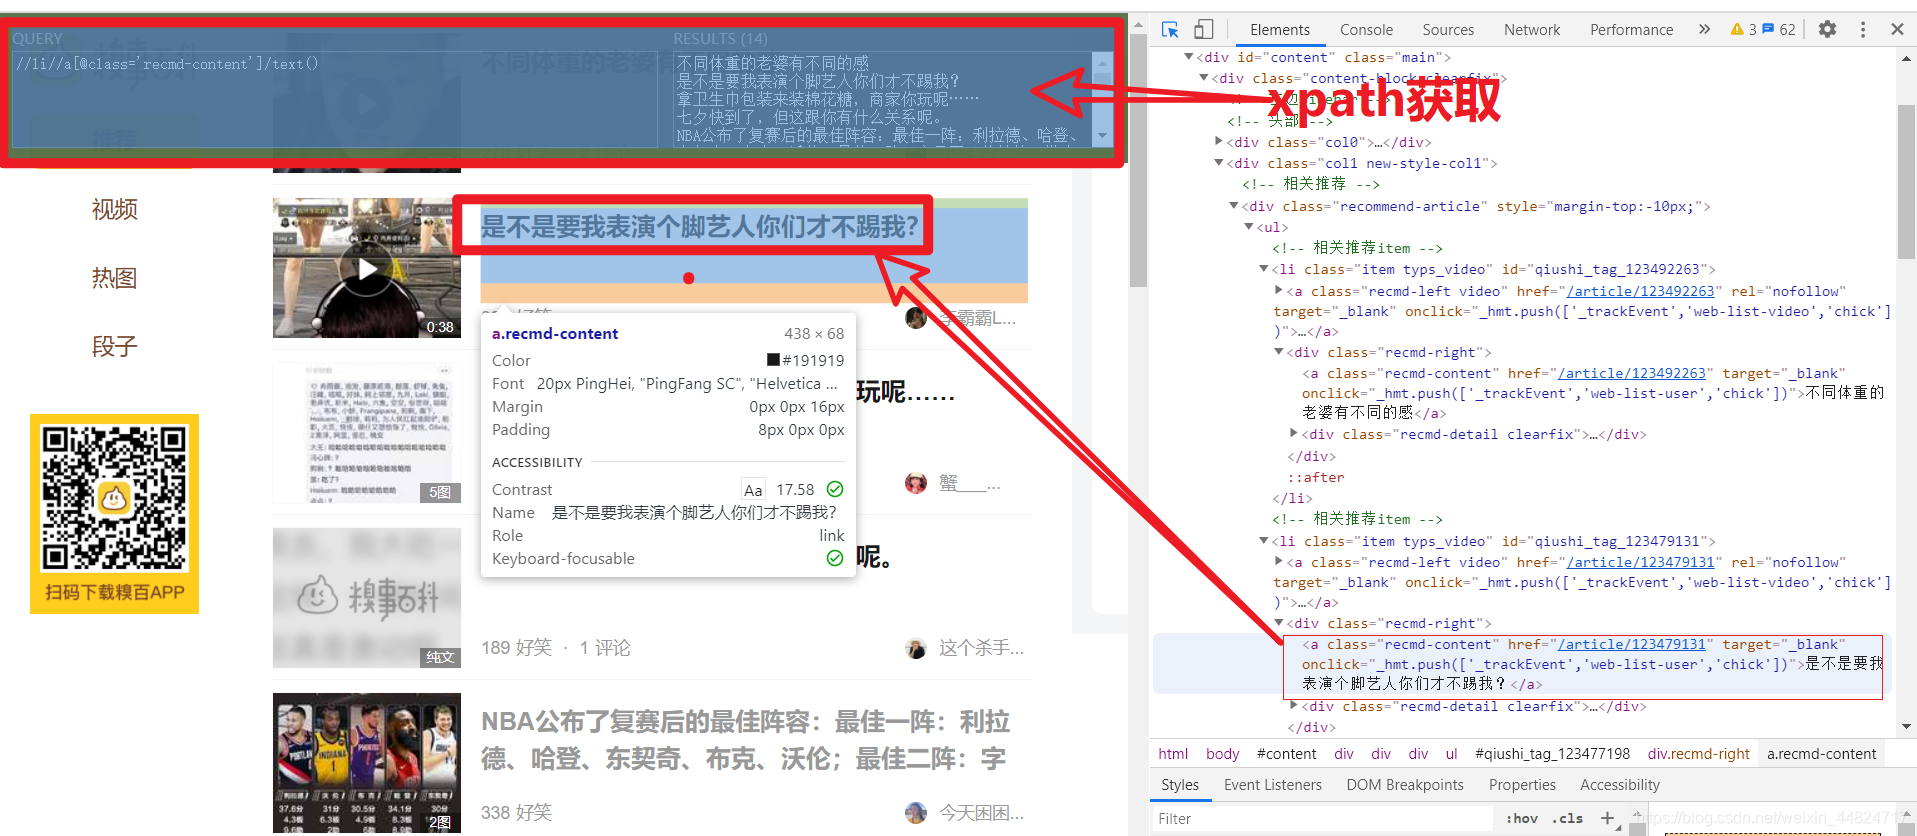Open the Event Listeners tab
Viewport: 1917px width, 836px height.
click(1272, 785)
